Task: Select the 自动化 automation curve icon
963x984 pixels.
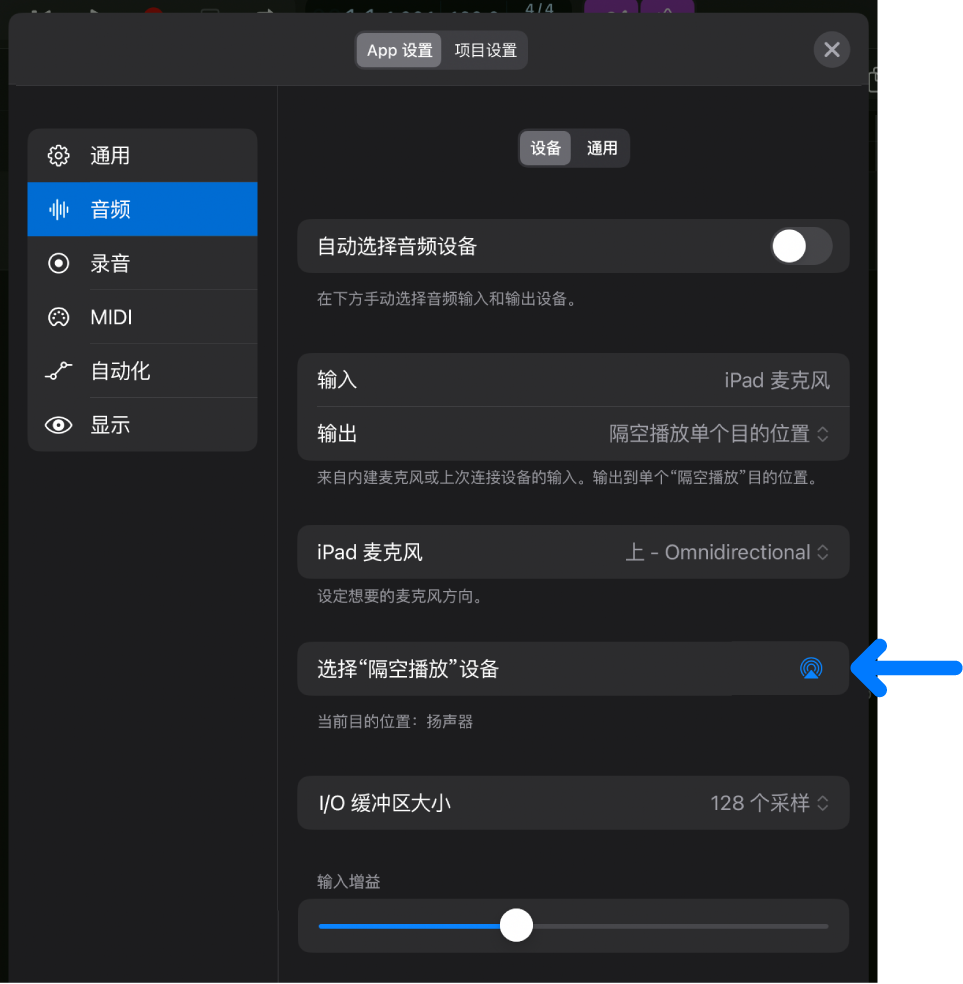Action: [58, 371]
